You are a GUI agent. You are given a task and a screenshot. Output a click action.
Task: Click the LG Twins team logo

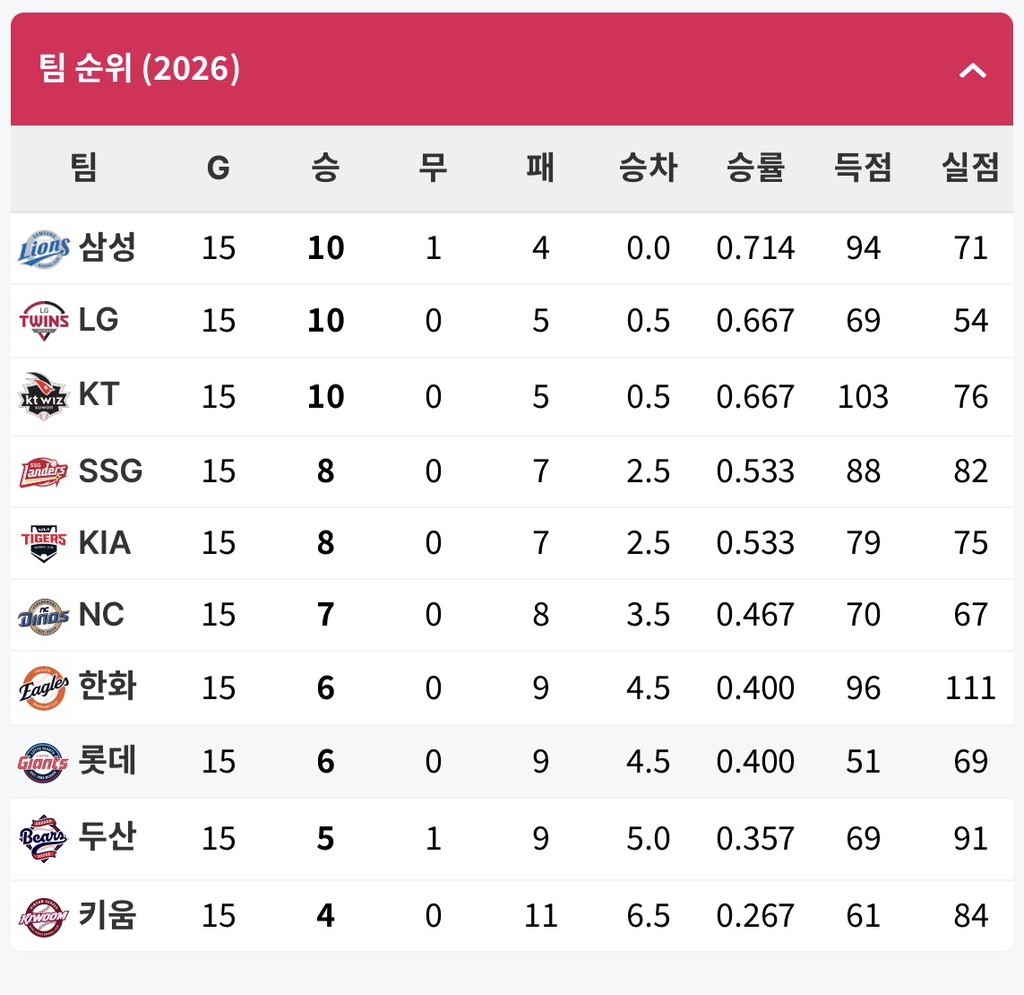pos(44,321)
